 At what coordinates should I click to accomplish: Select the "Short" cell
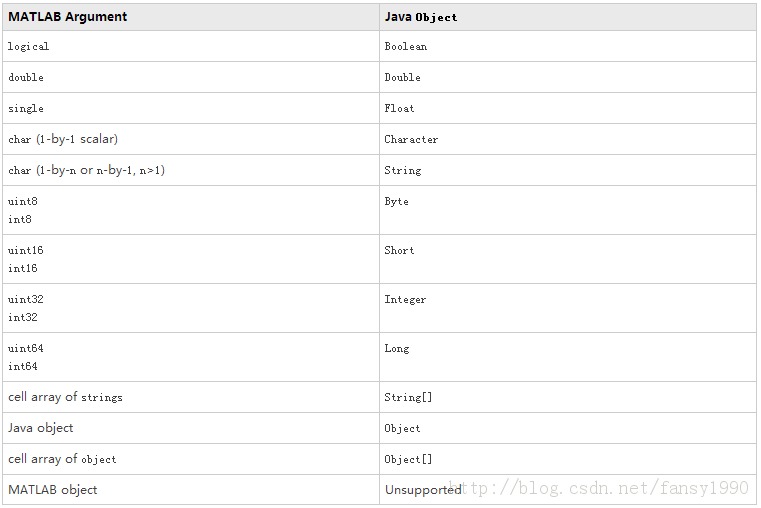(399, 250)
